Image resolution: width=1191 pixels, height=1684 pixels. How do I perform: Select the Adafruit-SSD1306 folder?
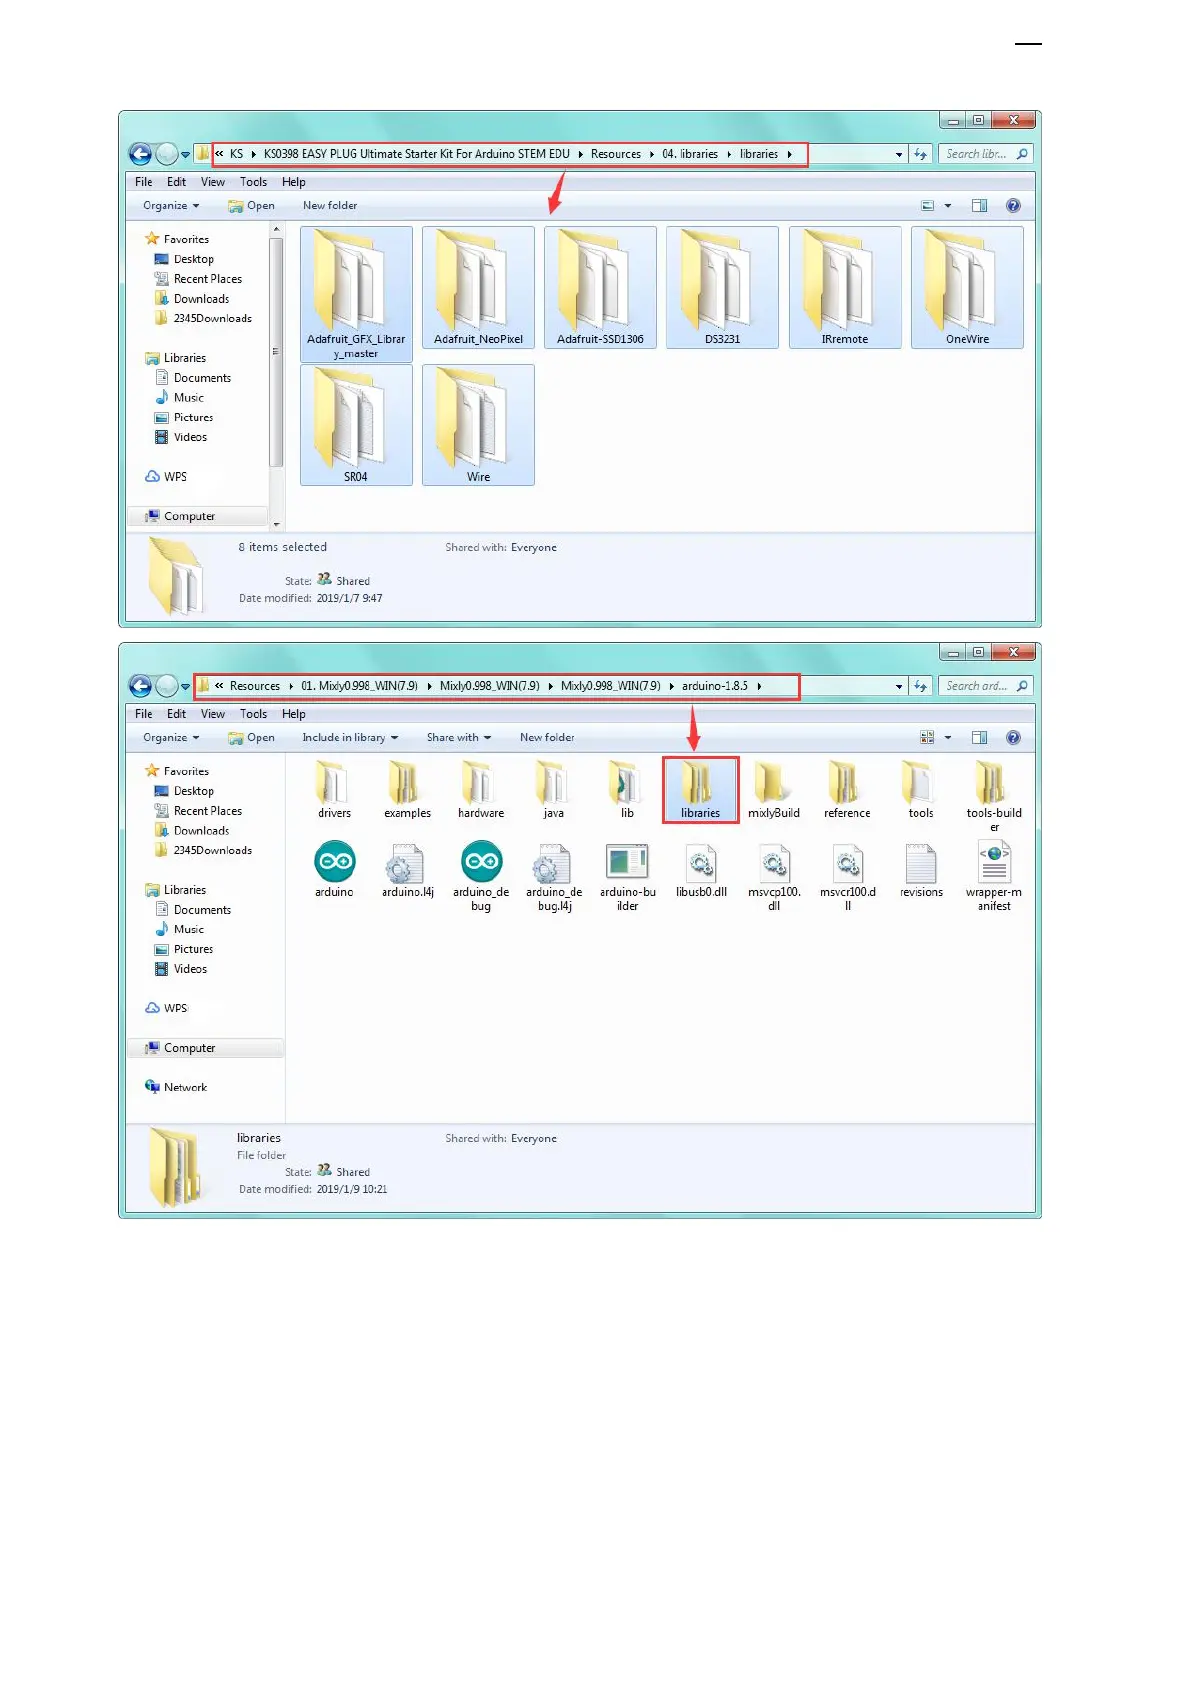pyautogui.click(x=600, y=287)
